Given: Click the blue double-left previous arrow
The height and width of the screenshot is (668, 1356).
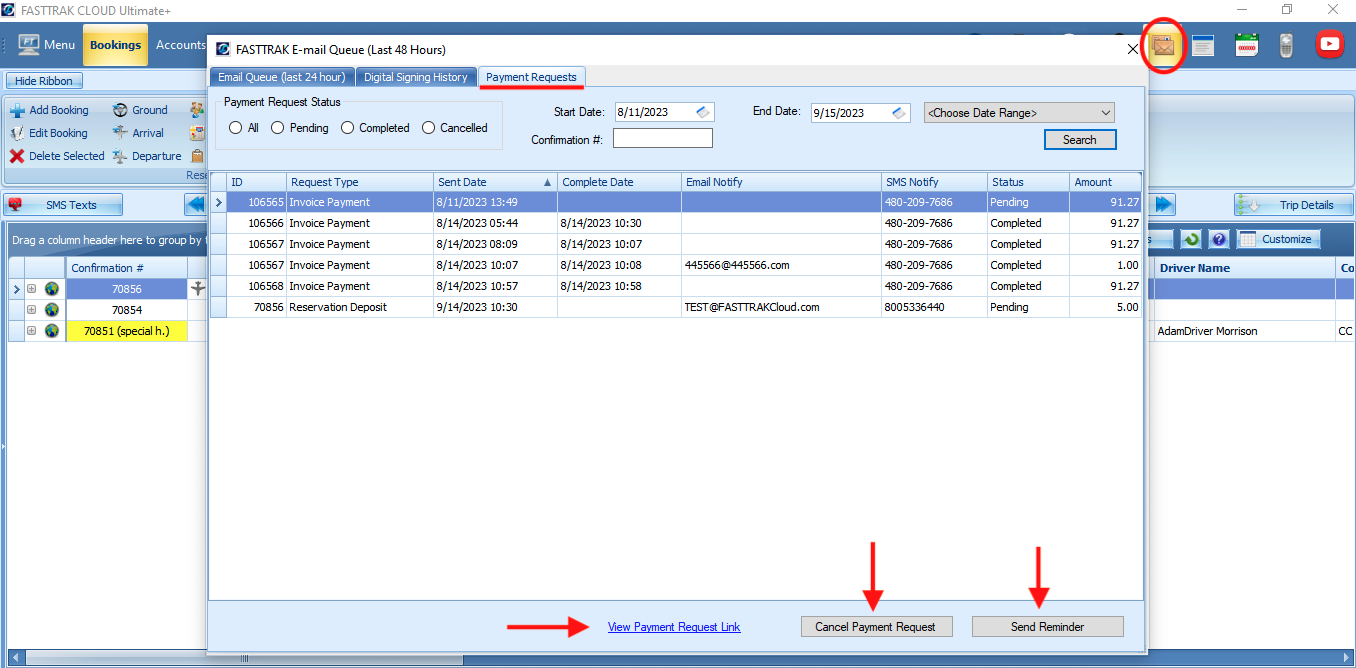Looking at the screenshot, I should point(196,205).
